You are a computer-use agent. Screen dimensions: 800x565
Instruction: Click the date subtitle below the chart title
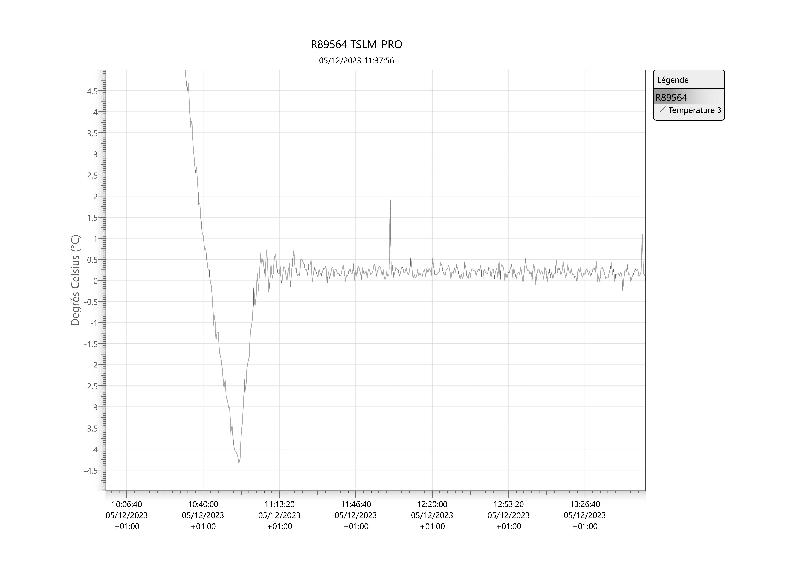356,60
